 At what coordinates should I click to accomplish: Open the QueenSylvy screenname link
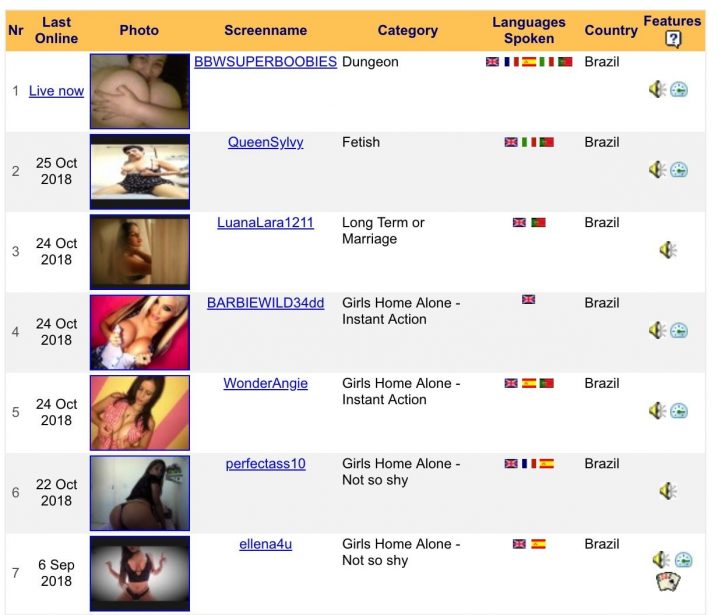click(x=266, y=142)
